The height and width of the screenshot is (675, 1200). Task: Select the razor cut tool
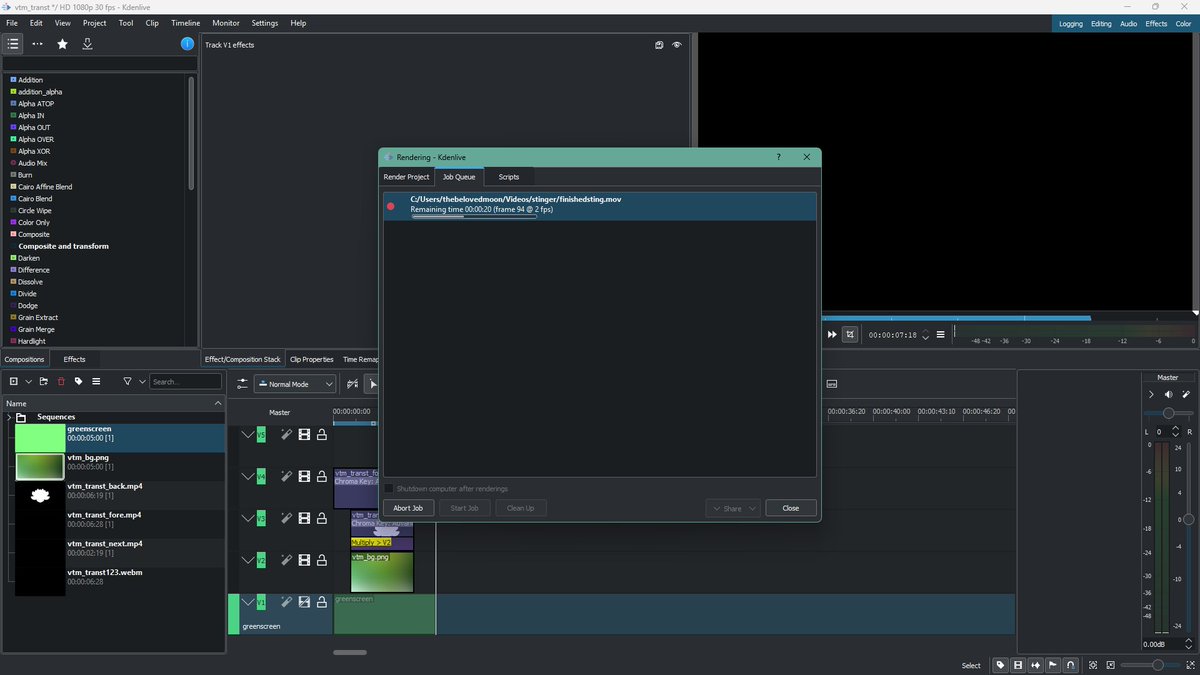point(390,384)
